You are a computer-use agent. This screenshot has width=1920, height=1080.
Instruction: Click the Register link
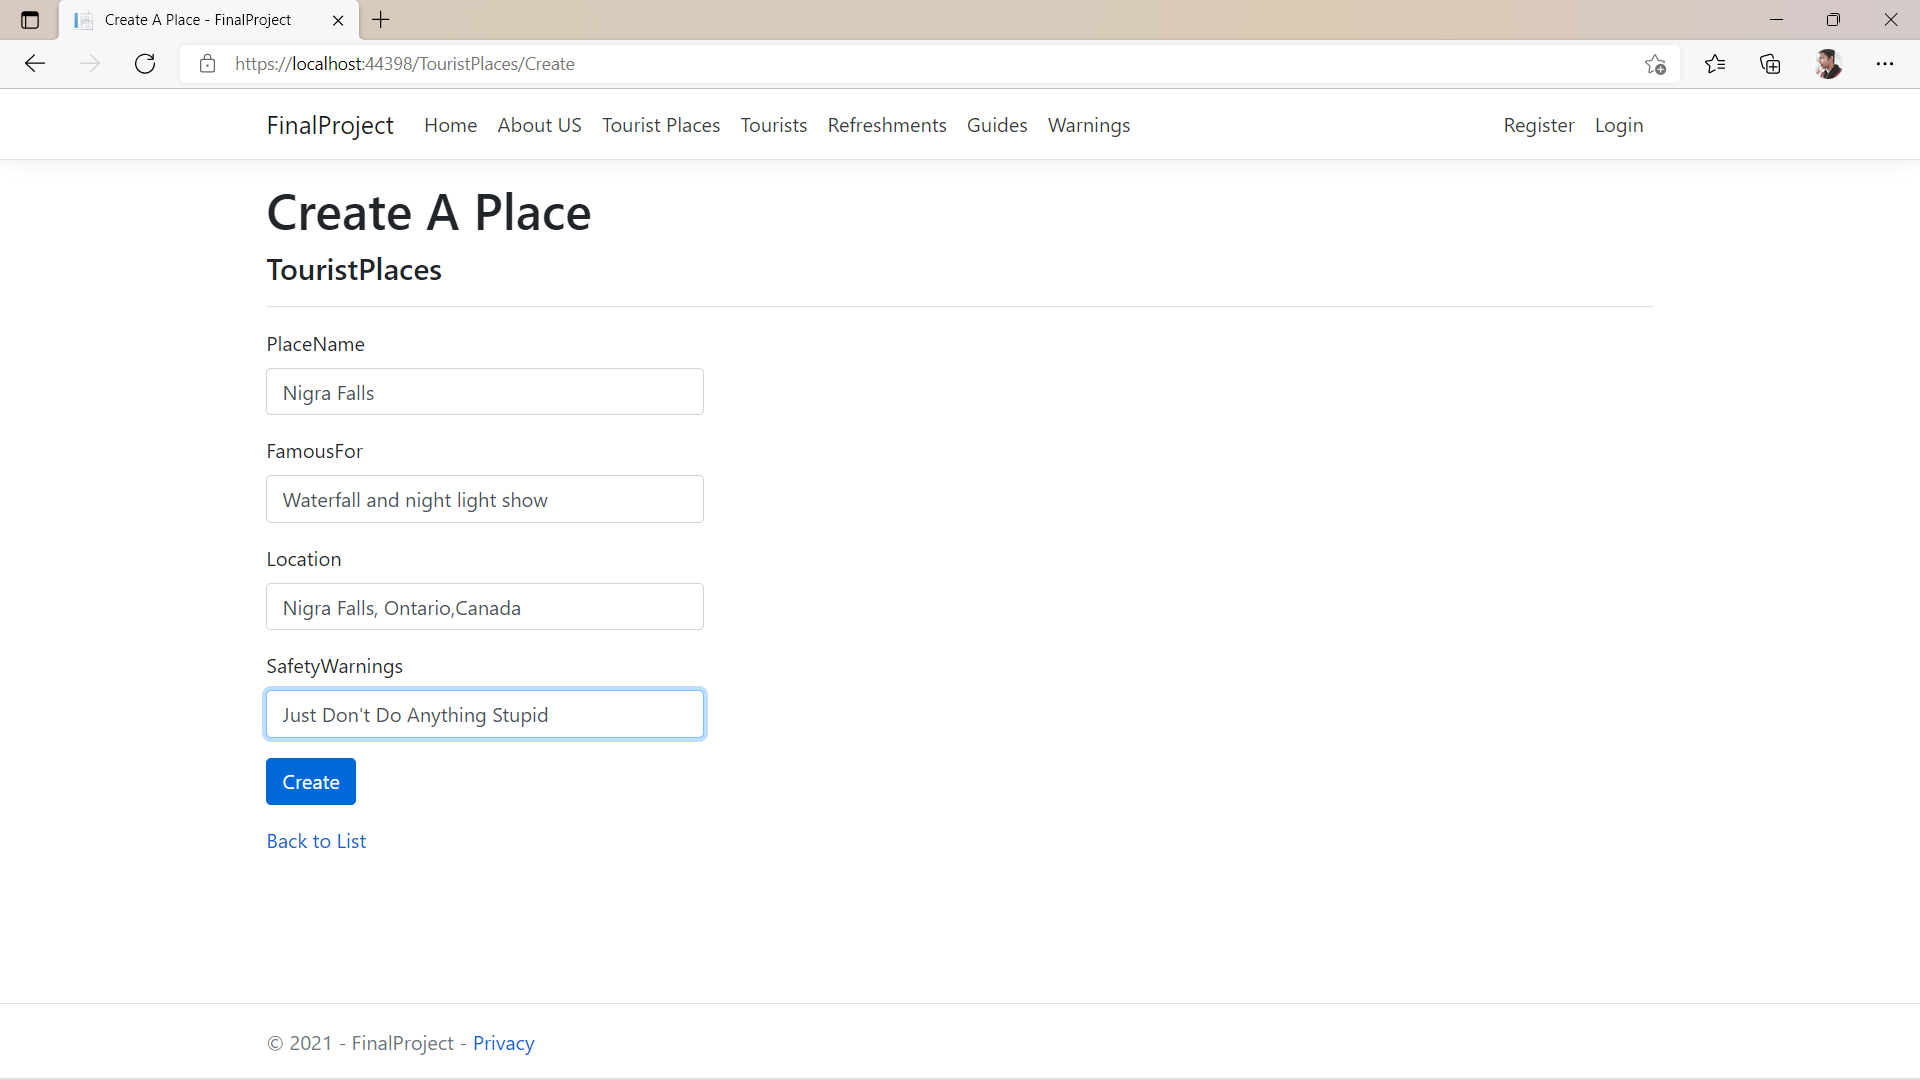click(x=1538, y=125)
